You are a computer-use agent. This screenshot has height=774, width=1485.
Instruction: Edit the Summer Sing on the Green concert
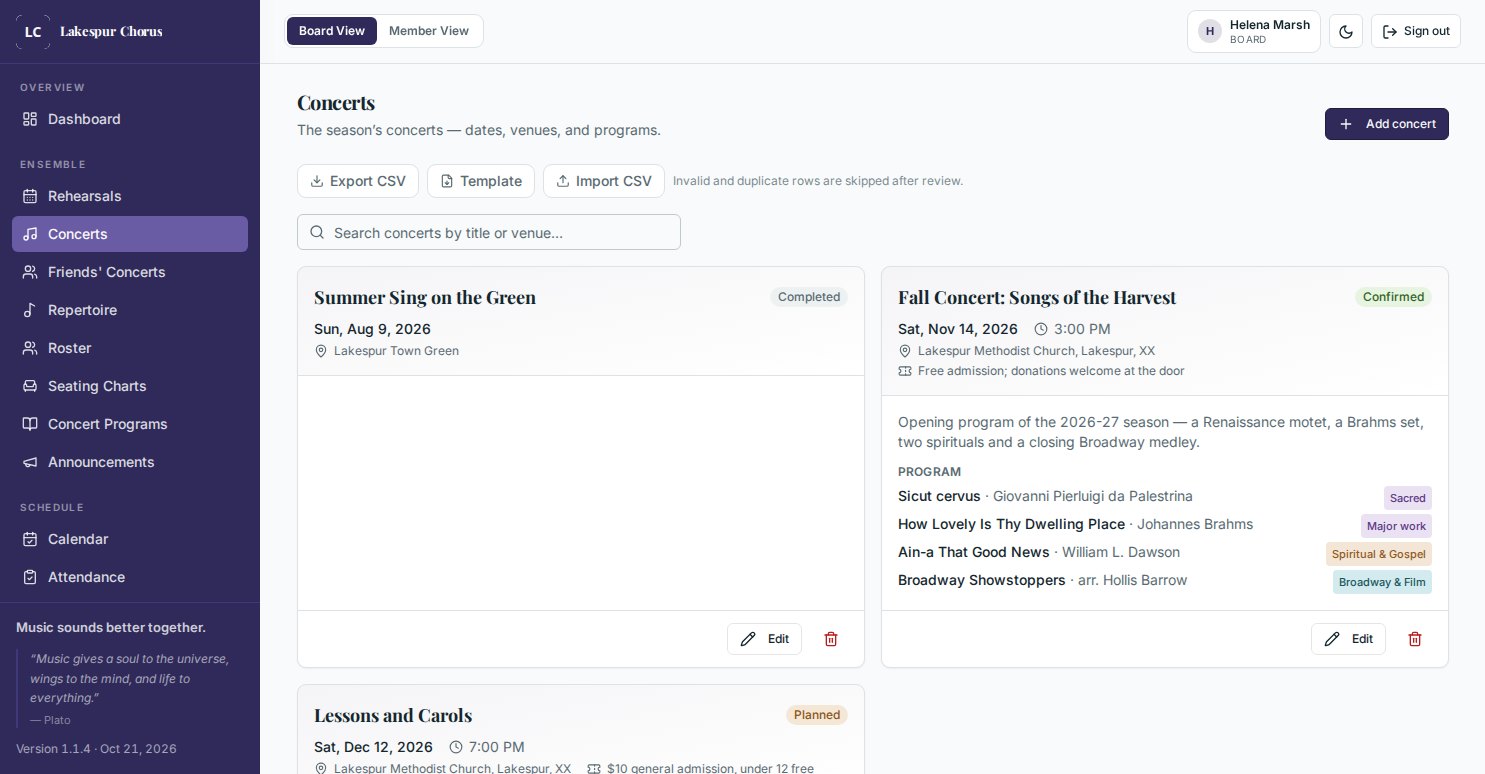tap(764, 639)
